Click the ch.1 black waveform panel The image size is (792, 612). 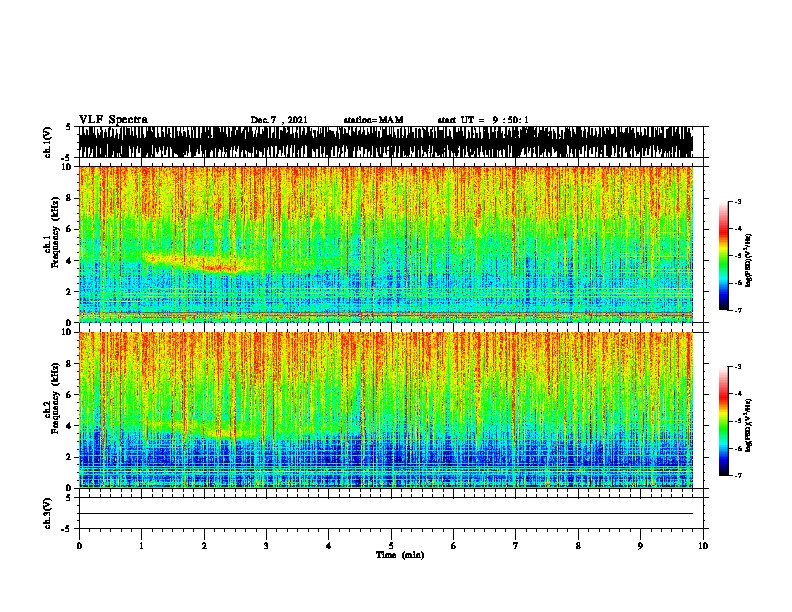click(385, 142)
